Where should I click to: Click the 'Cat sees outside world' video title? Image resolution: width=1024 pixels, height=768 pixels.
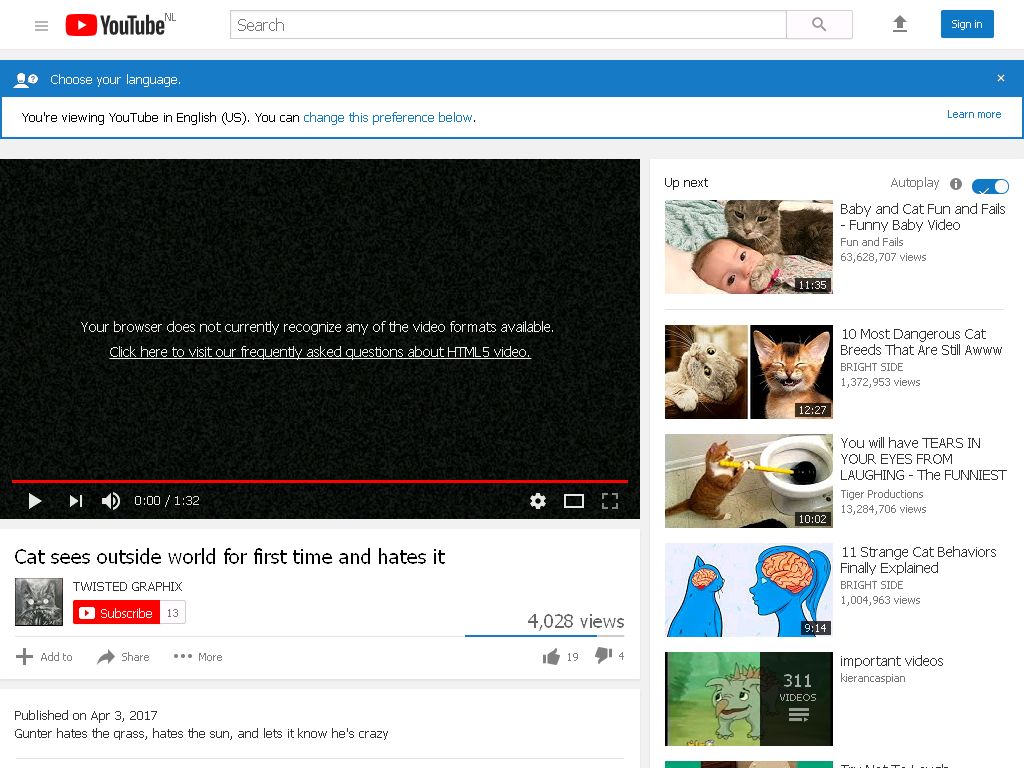(x=229, y=557)
